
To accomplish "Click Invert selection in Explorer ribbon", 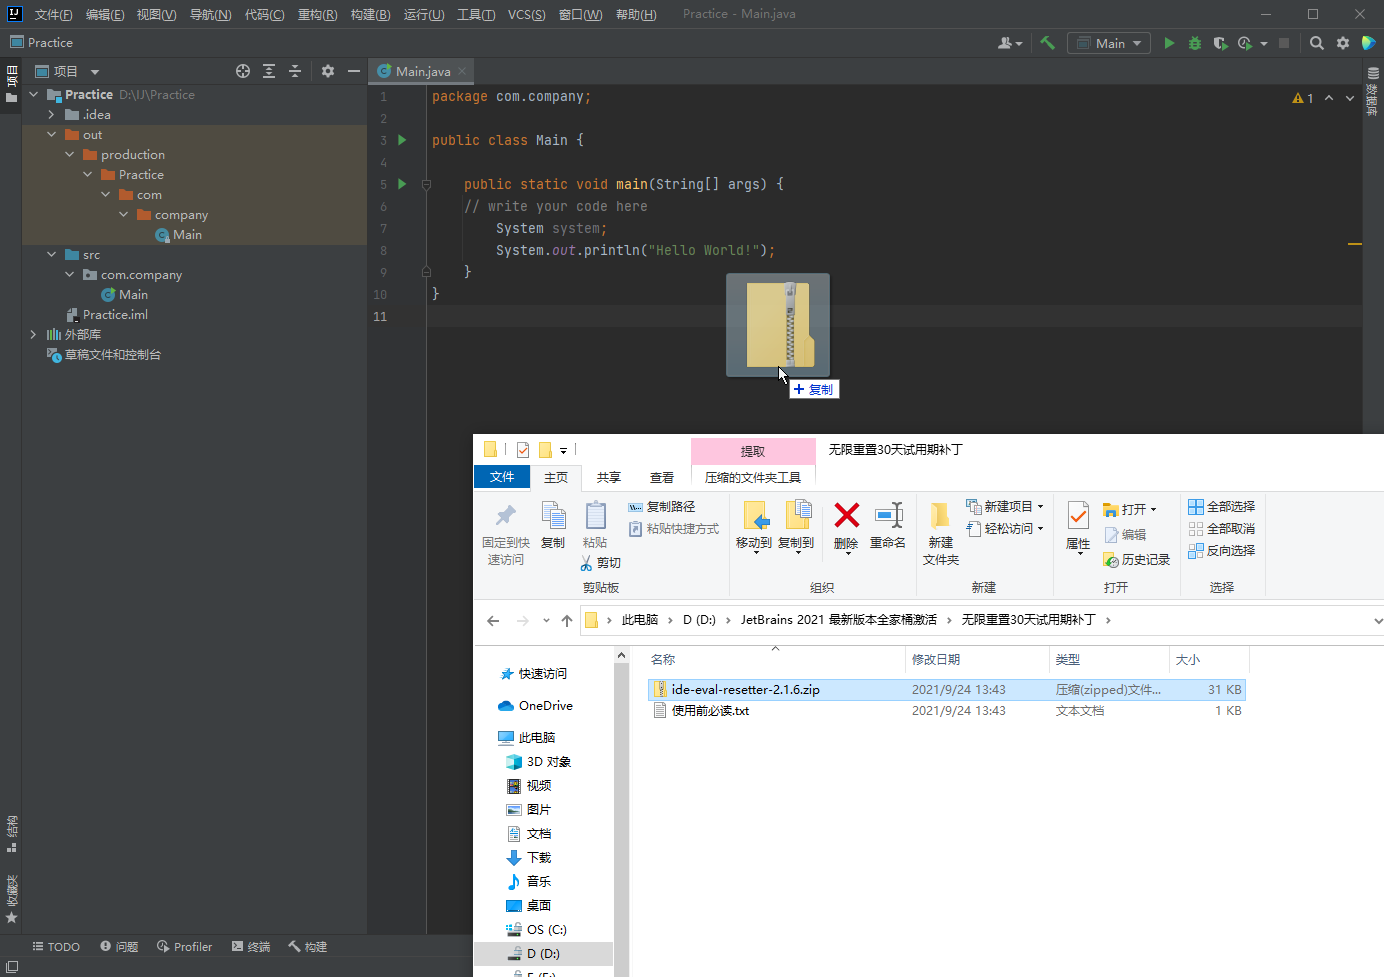I will pyautogui.click(x=1221, y=551).
